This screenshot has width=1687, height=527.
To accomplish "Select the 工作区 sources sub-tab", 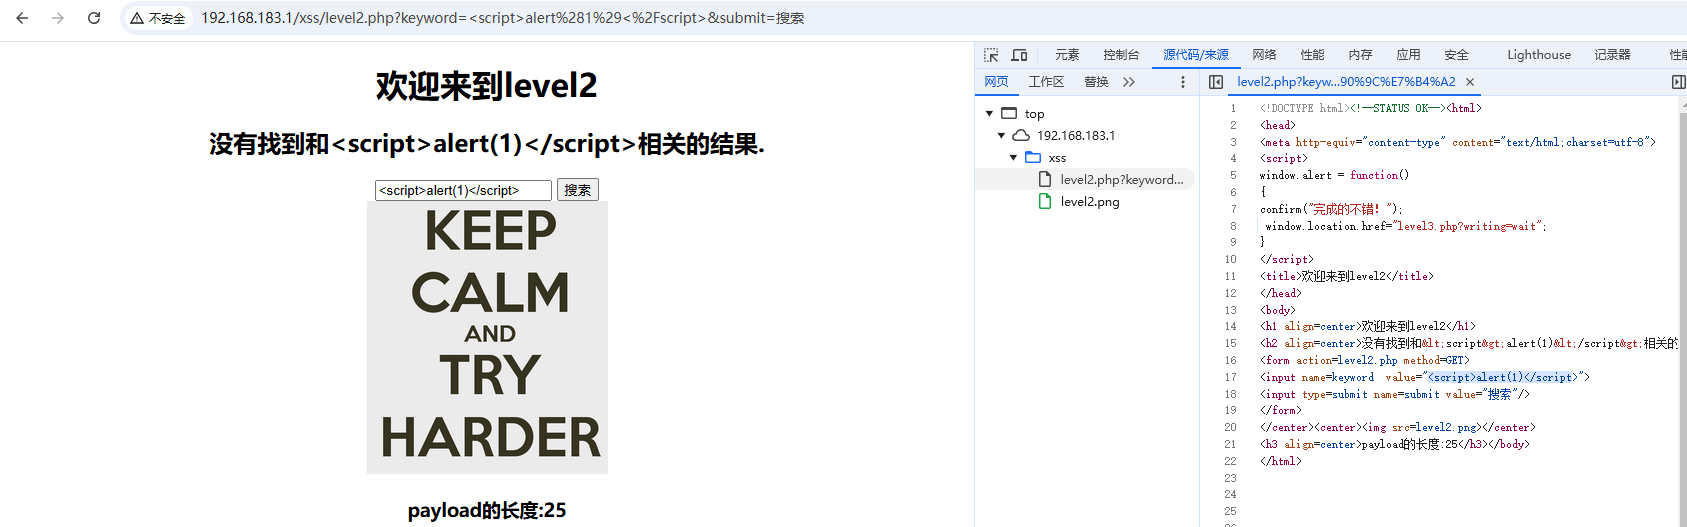I will pos(1046,82).
